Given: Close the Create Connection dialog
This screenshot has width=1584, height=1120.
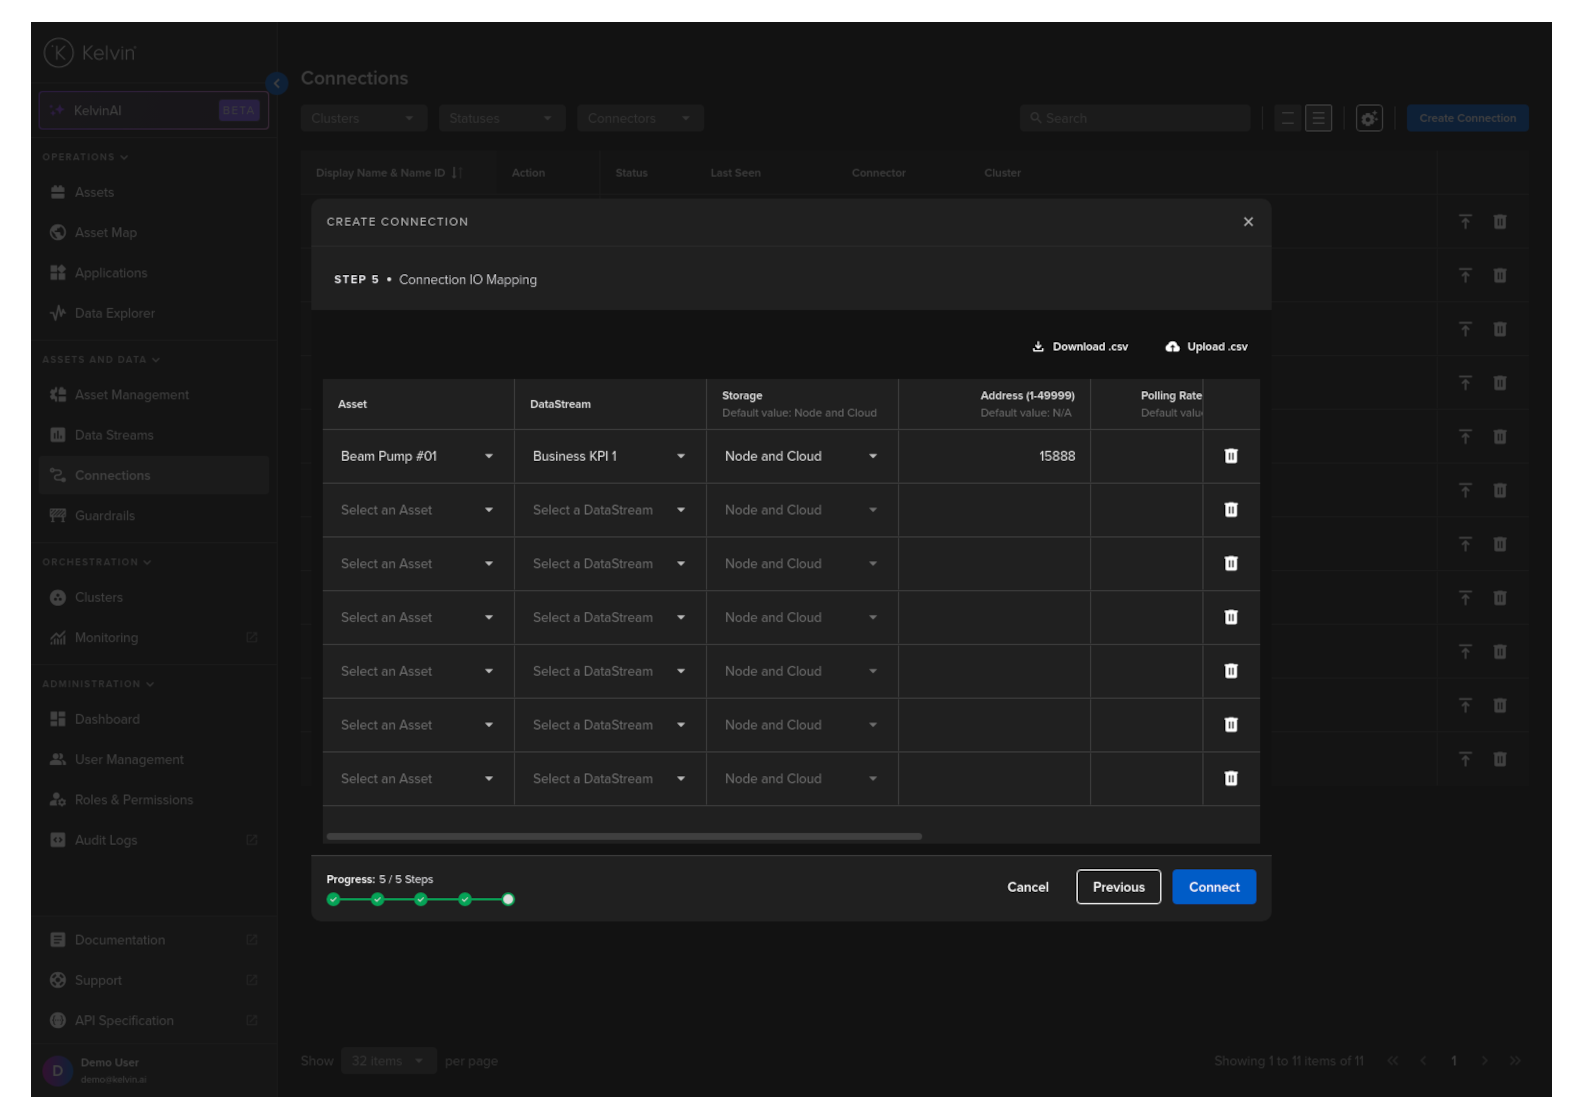Looking at the screenshot, I should tap(1248, 222).
